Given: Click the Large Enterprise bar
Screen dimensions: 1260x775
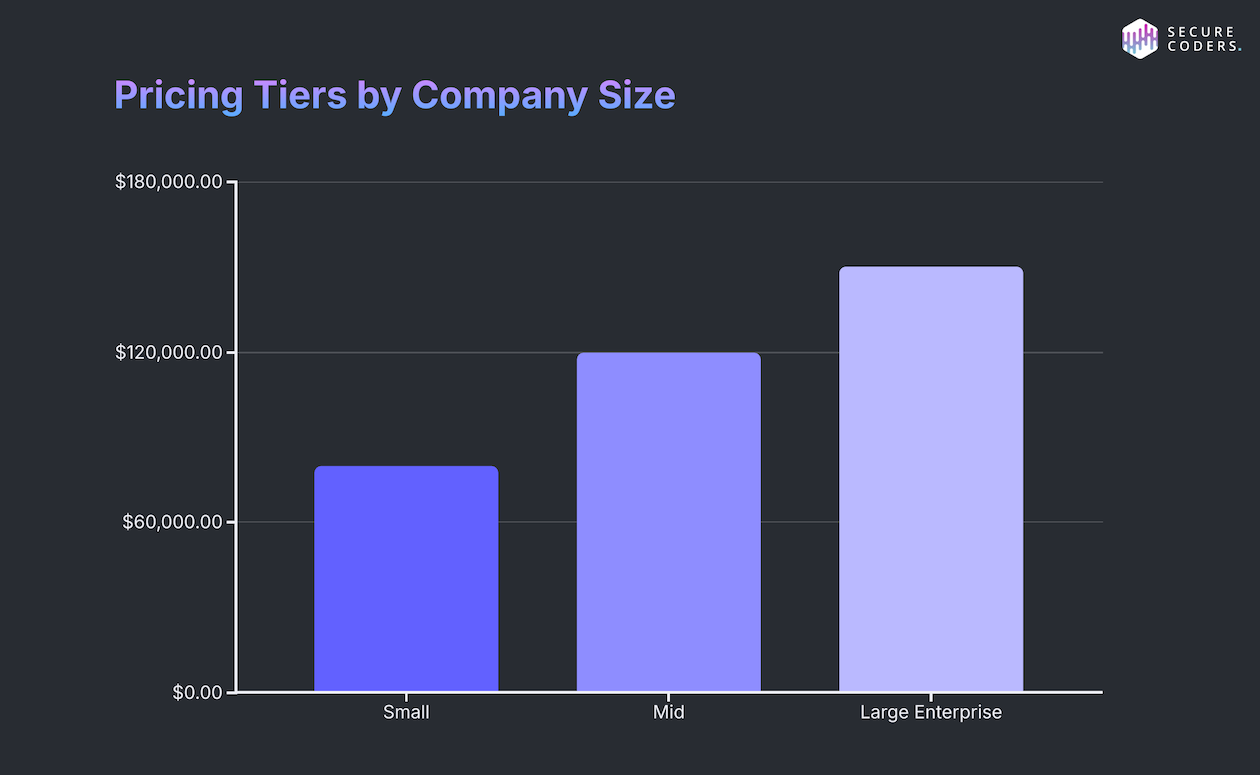Looking at the screenshot, I should pos(931,478).
